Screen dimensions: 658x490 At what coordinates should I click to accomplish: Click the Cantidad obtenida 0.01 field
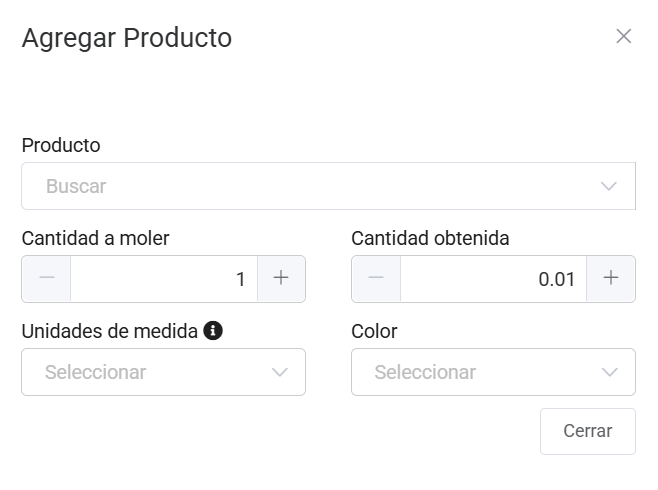(493, 279)
